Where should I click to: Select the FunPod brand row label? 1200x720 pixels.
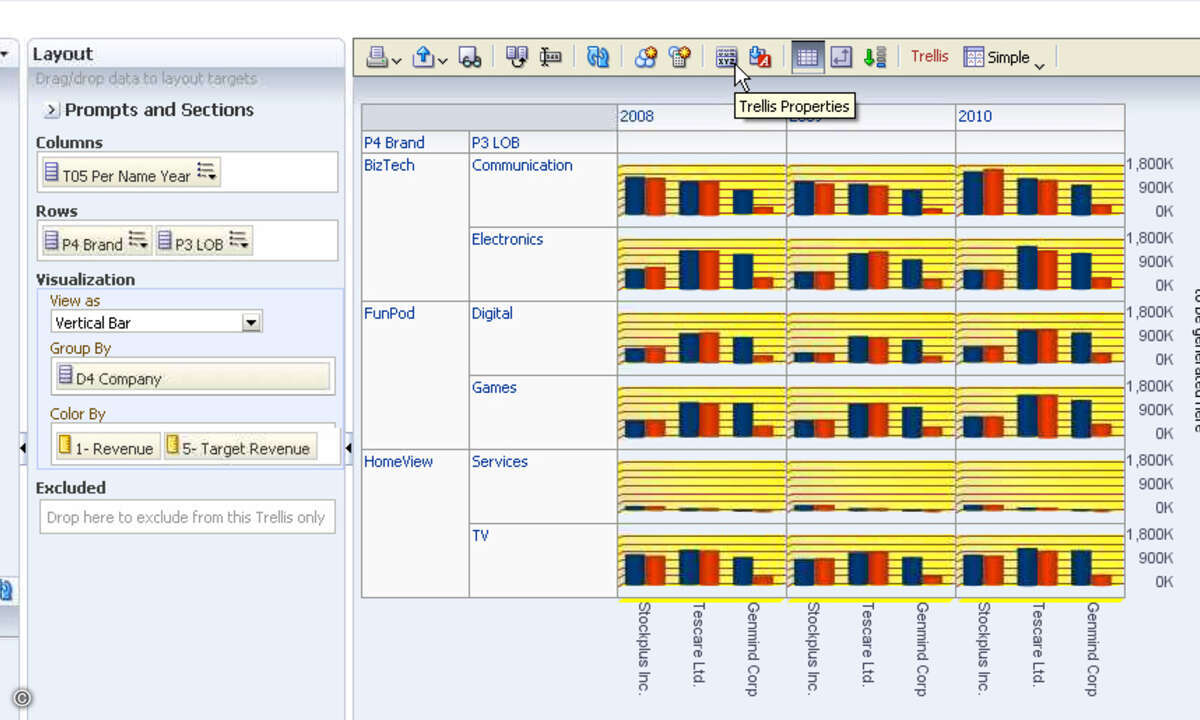[389, 313]
